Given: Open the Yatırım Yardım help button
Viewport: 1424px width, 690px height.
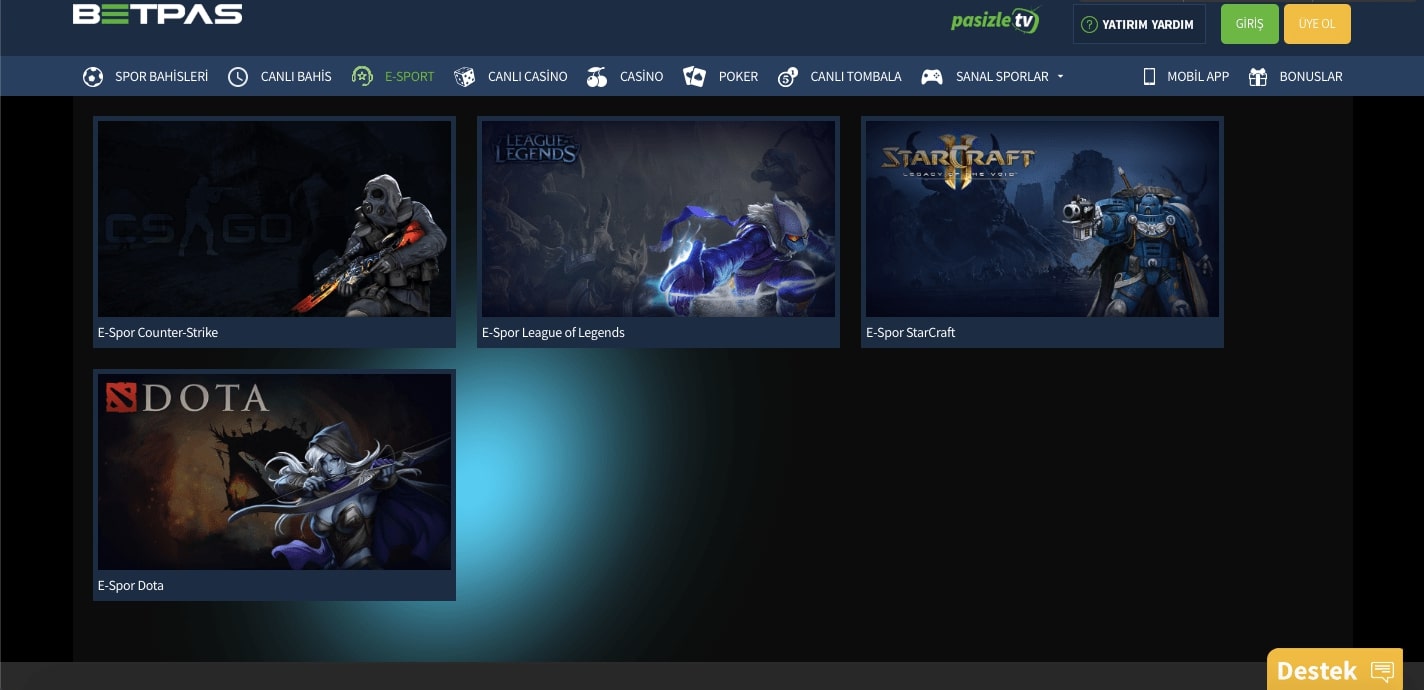Looking at the screenshot, I should 1139,24.
